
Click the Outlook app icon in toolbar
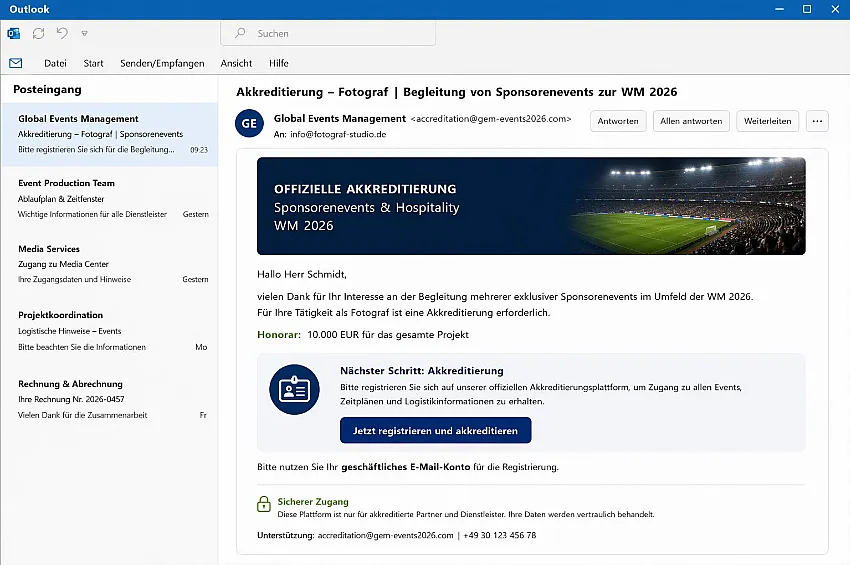[14, 34]
